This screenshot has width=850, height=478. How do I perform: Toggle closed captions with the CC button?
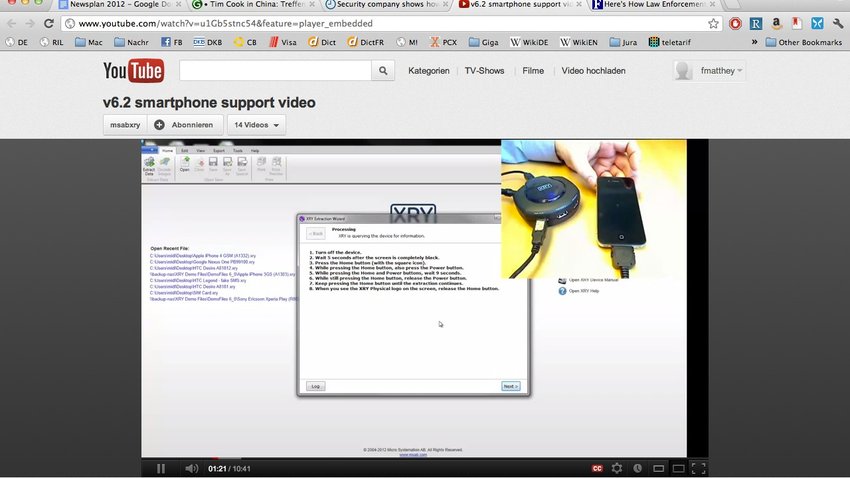pos(597,469)
